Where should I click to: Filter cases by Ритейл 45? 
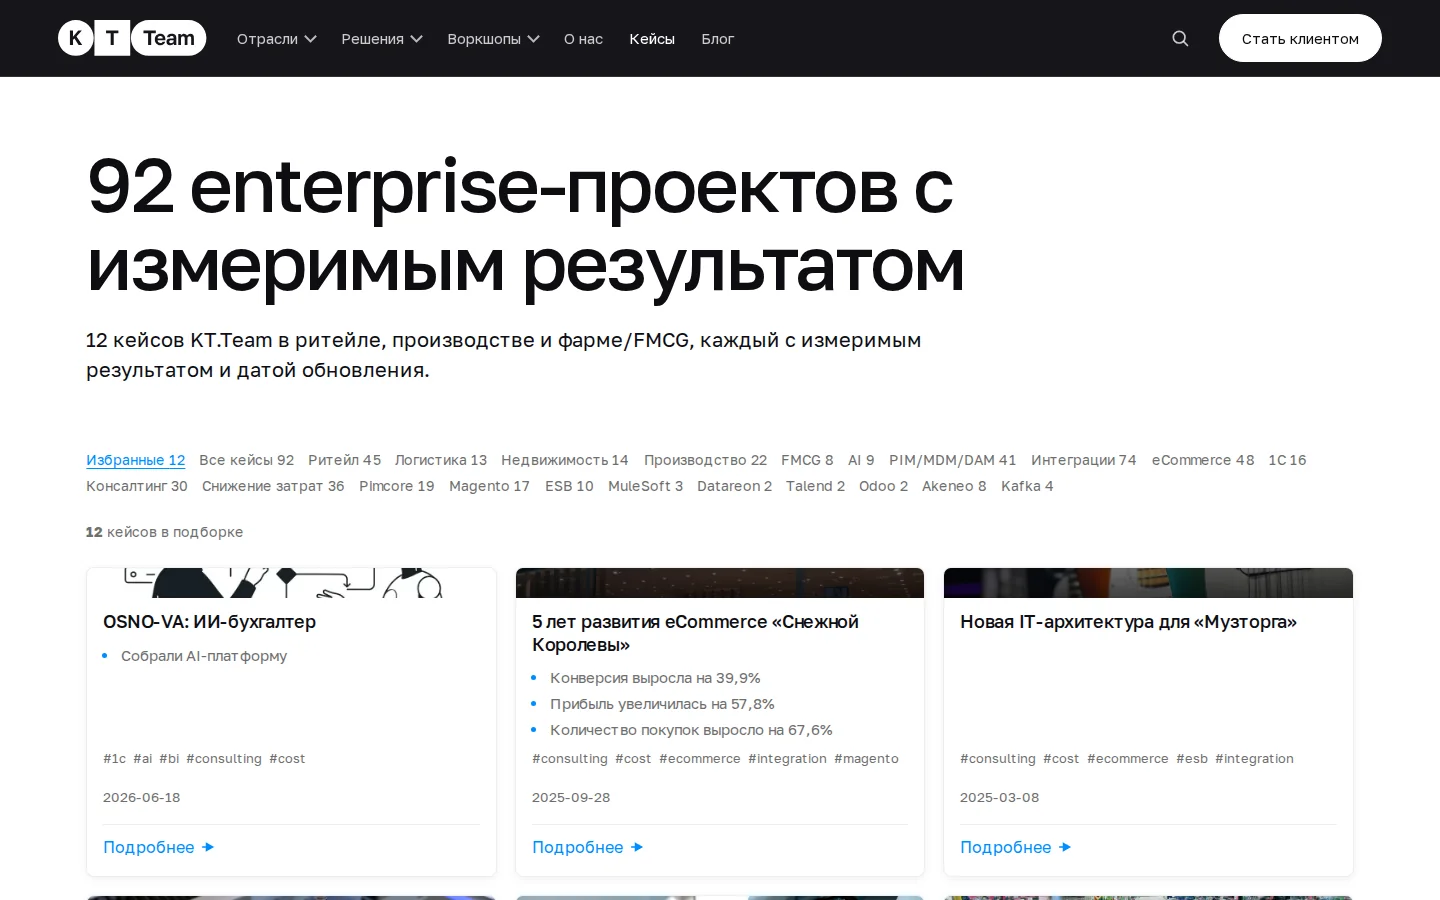pyautogui.click(x=344, y=460)
